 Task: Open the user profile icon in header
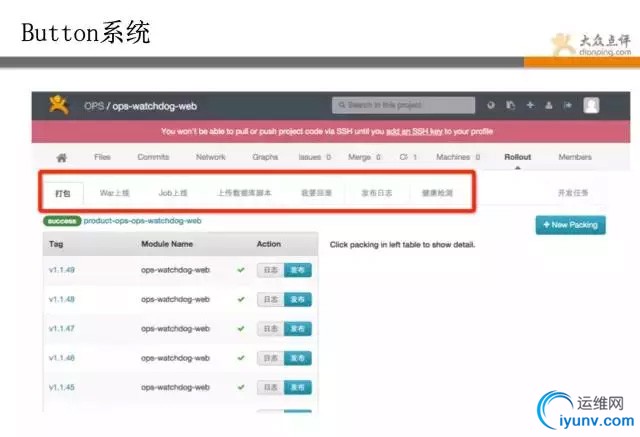[x=549, y=105]
